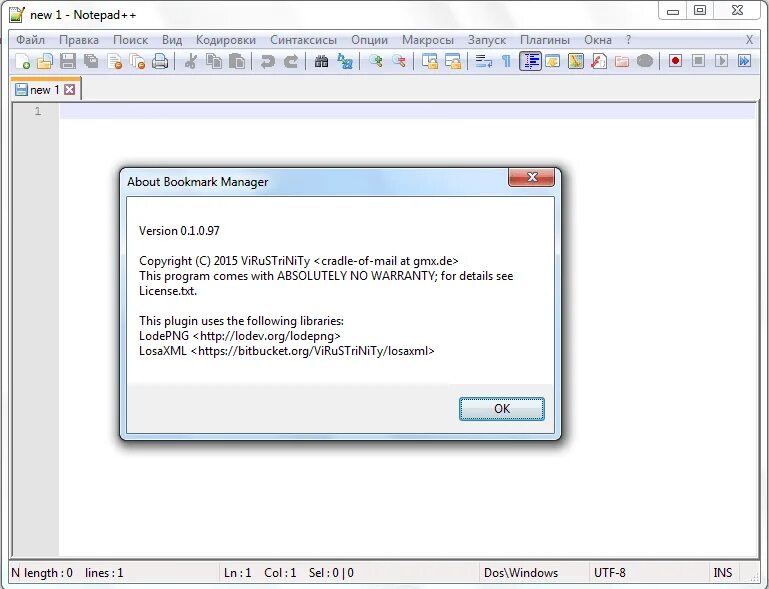The image size is (769, 589).
Task: Click the Copyright ViRuSTriNiTy line
Action: click(x=299, y=261)
